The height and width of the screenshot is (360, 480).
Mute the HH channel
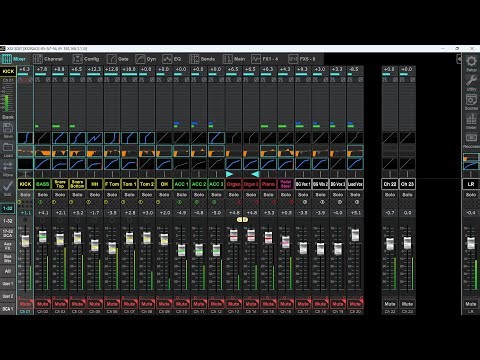tap(95, 304)
